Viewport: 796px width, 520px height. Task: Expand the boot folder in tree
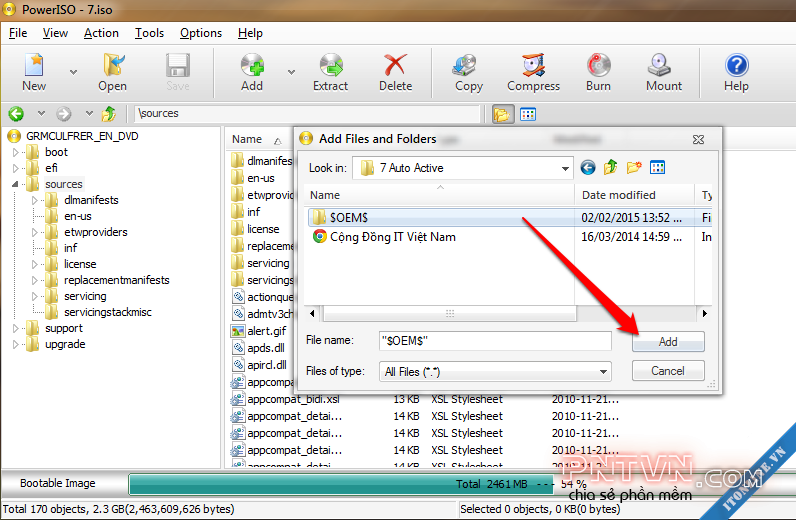click(15, 152)
